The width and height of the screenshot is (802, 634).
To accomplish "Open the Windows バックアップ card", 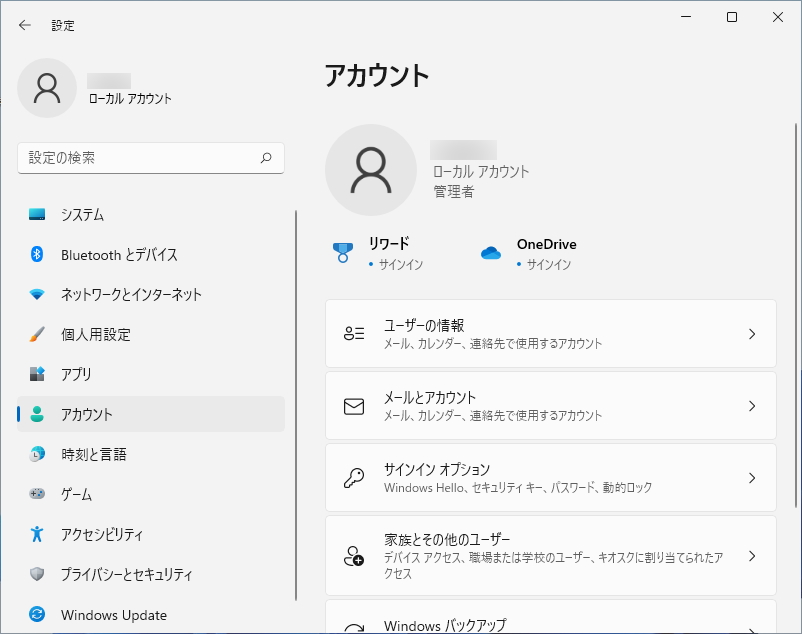I will coord(551,617).
